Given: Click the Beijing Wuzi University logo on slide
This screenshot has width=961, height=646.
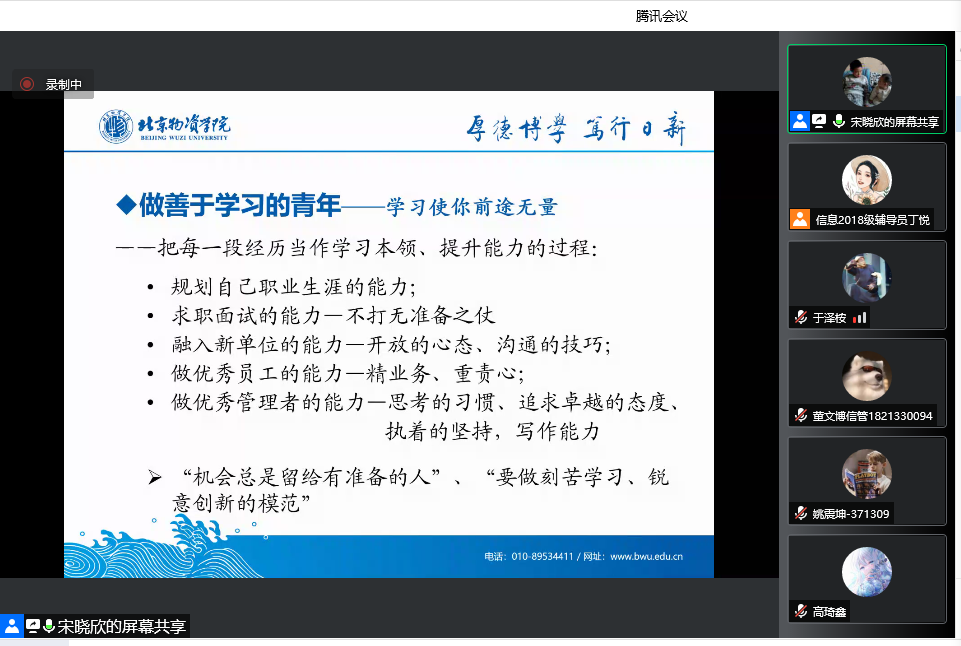Looking at the screenshot, I should (x=165, y=128).
